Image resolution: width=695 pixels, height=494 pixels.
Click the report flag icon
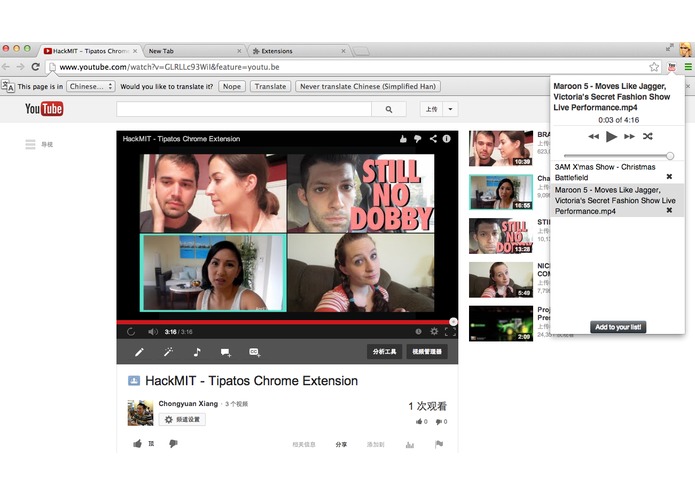pos(439,444)
